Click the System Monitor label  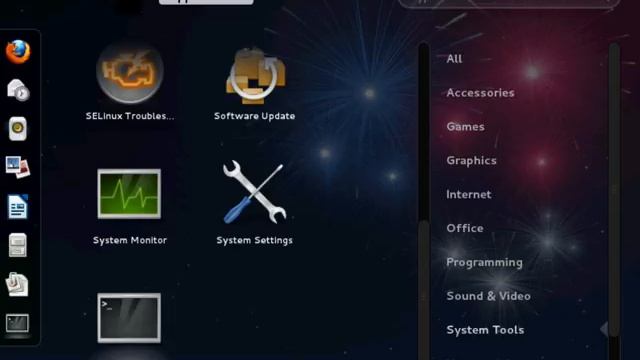coord(130,240)
